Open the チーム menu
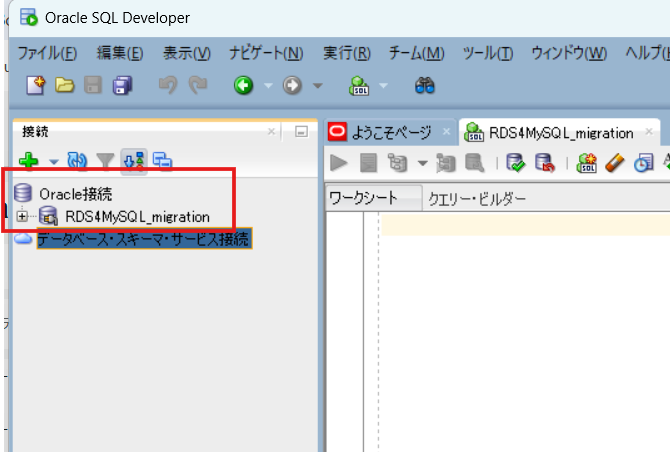The width and height of the screenshot is (670, 452). pos(417,53)
